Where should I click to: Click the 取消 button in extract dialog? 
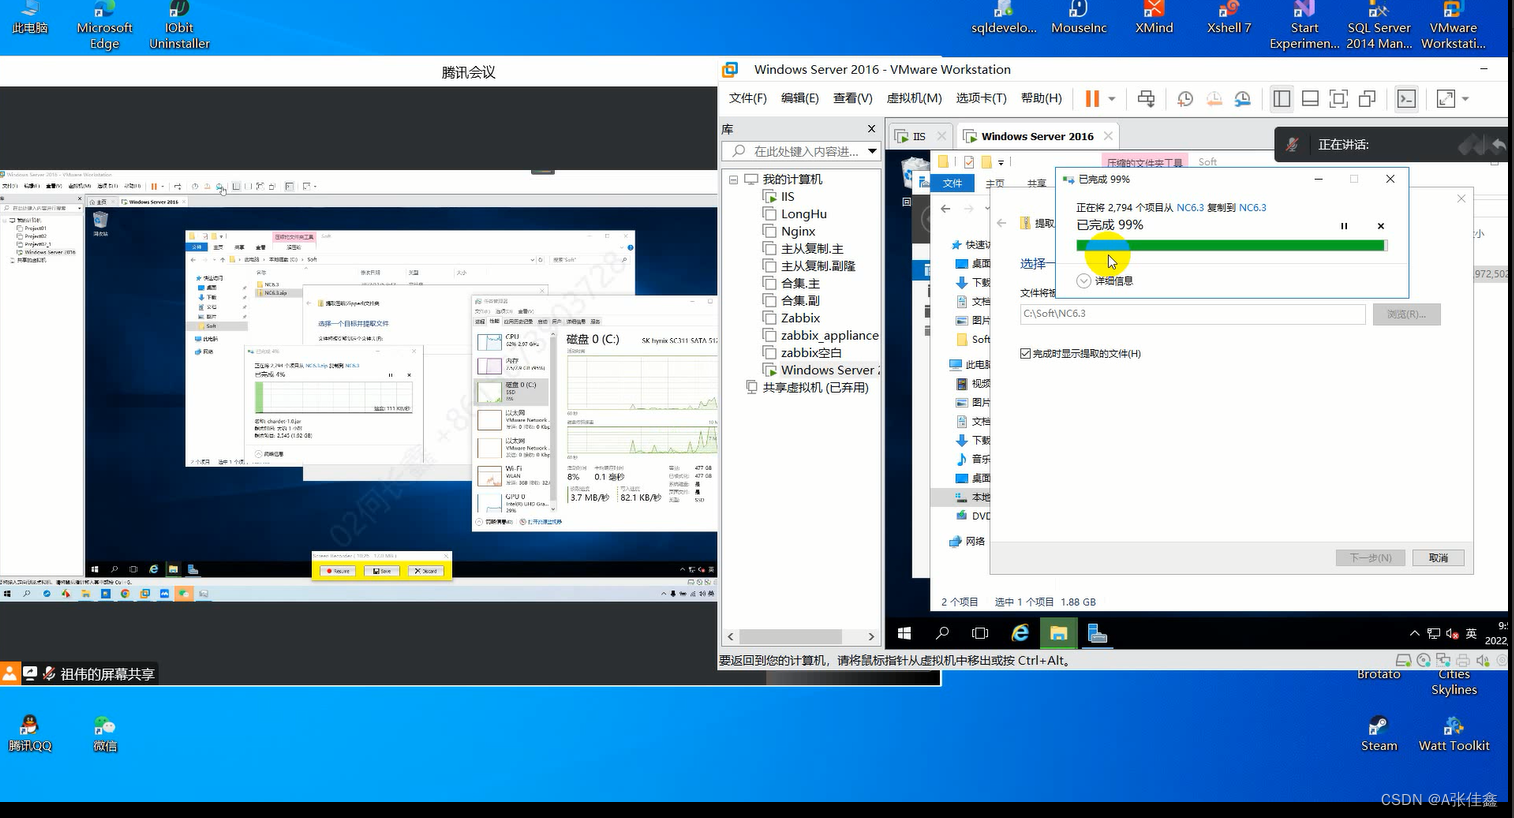click(x=1438, y=558)
